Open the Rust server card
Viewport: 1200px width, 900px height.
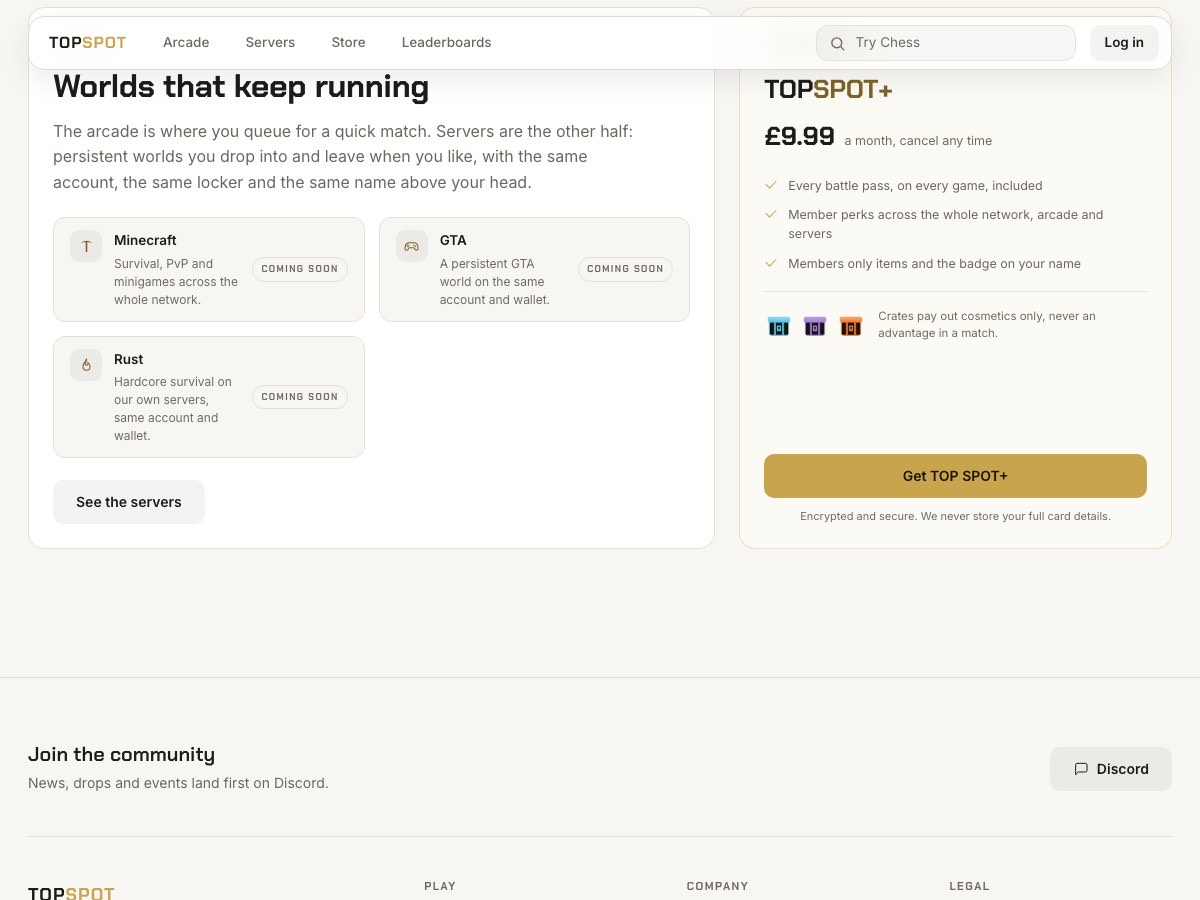click(x=209, y=397)
